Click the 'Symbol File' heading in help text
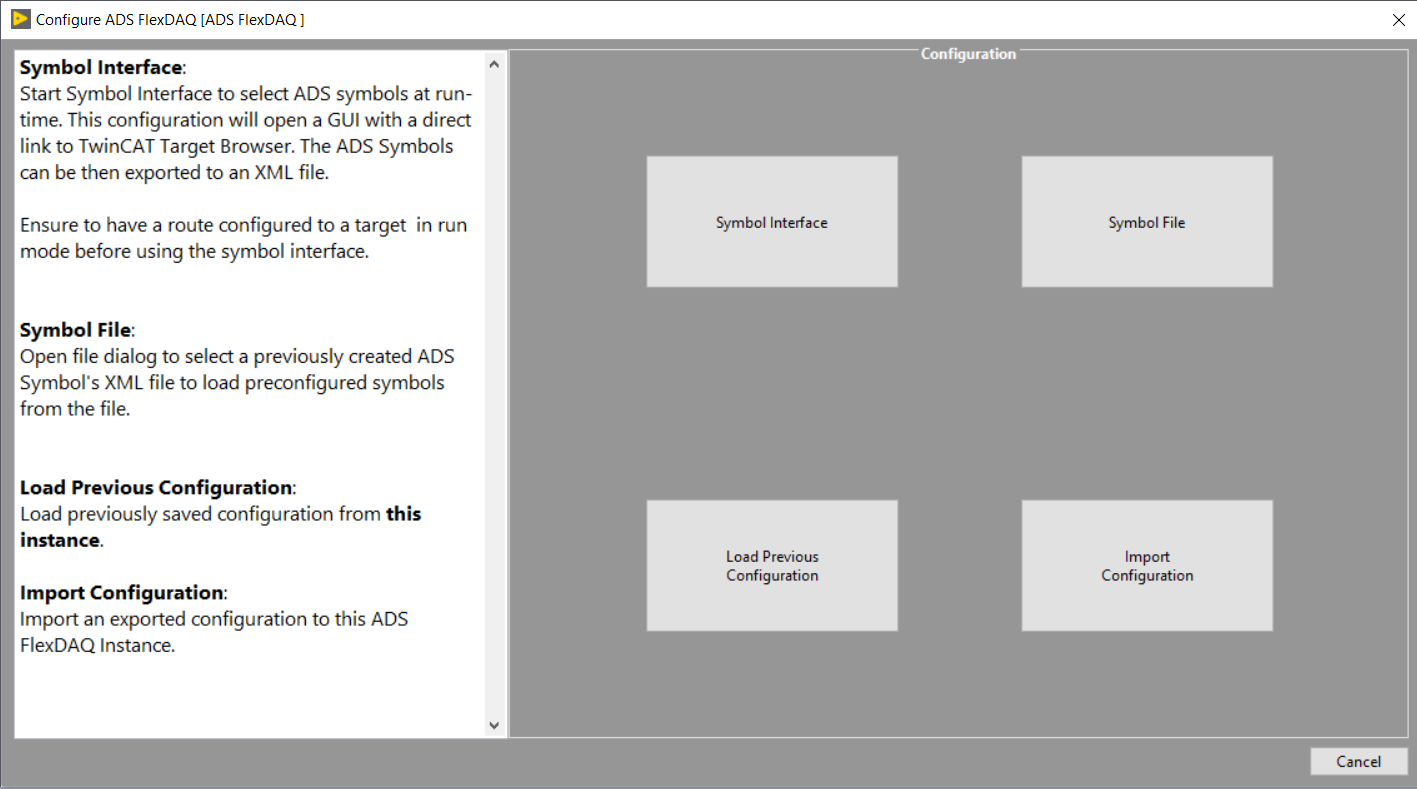 75,330
